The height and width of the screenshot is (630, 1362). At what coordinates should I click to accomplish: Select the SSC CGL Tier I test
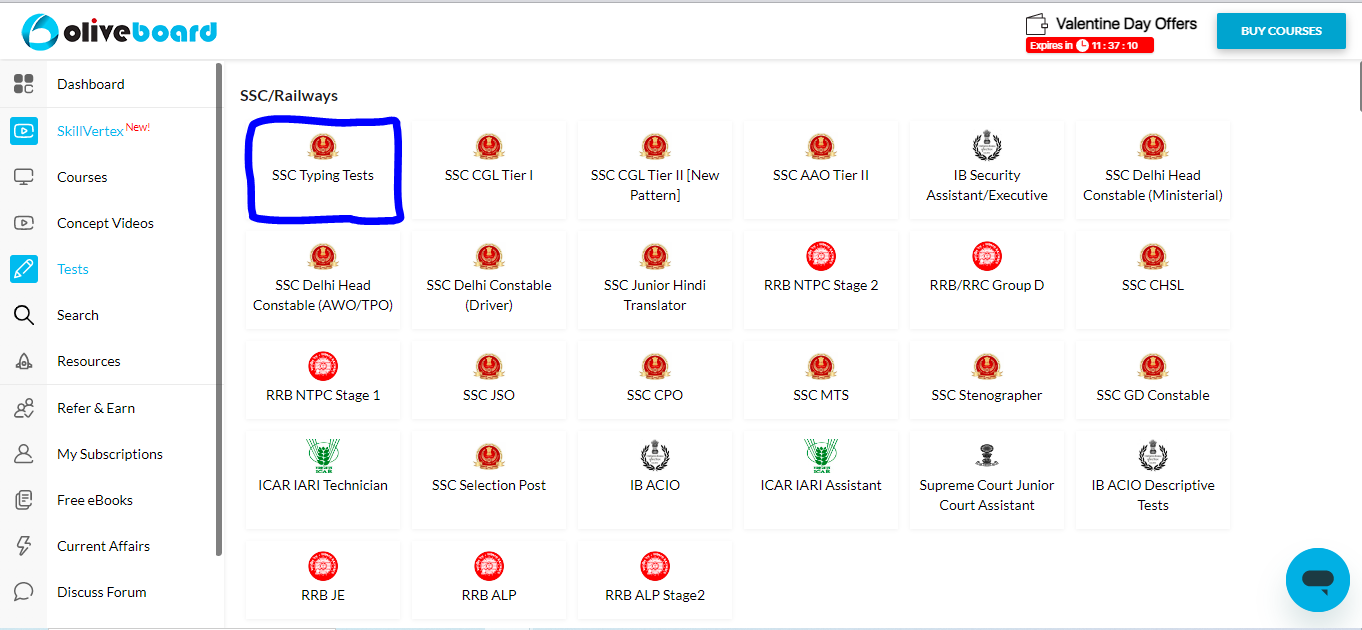click(489, 170)
